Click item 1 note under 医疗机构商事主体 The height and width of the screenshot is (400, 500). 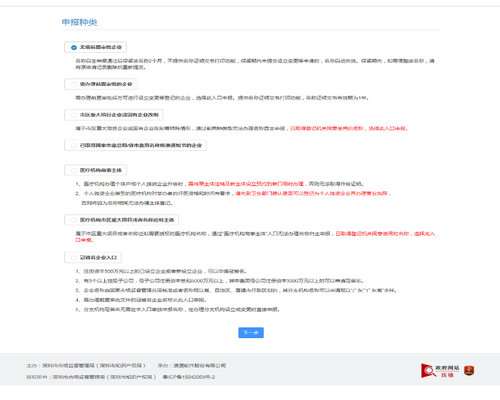(219, 184)
